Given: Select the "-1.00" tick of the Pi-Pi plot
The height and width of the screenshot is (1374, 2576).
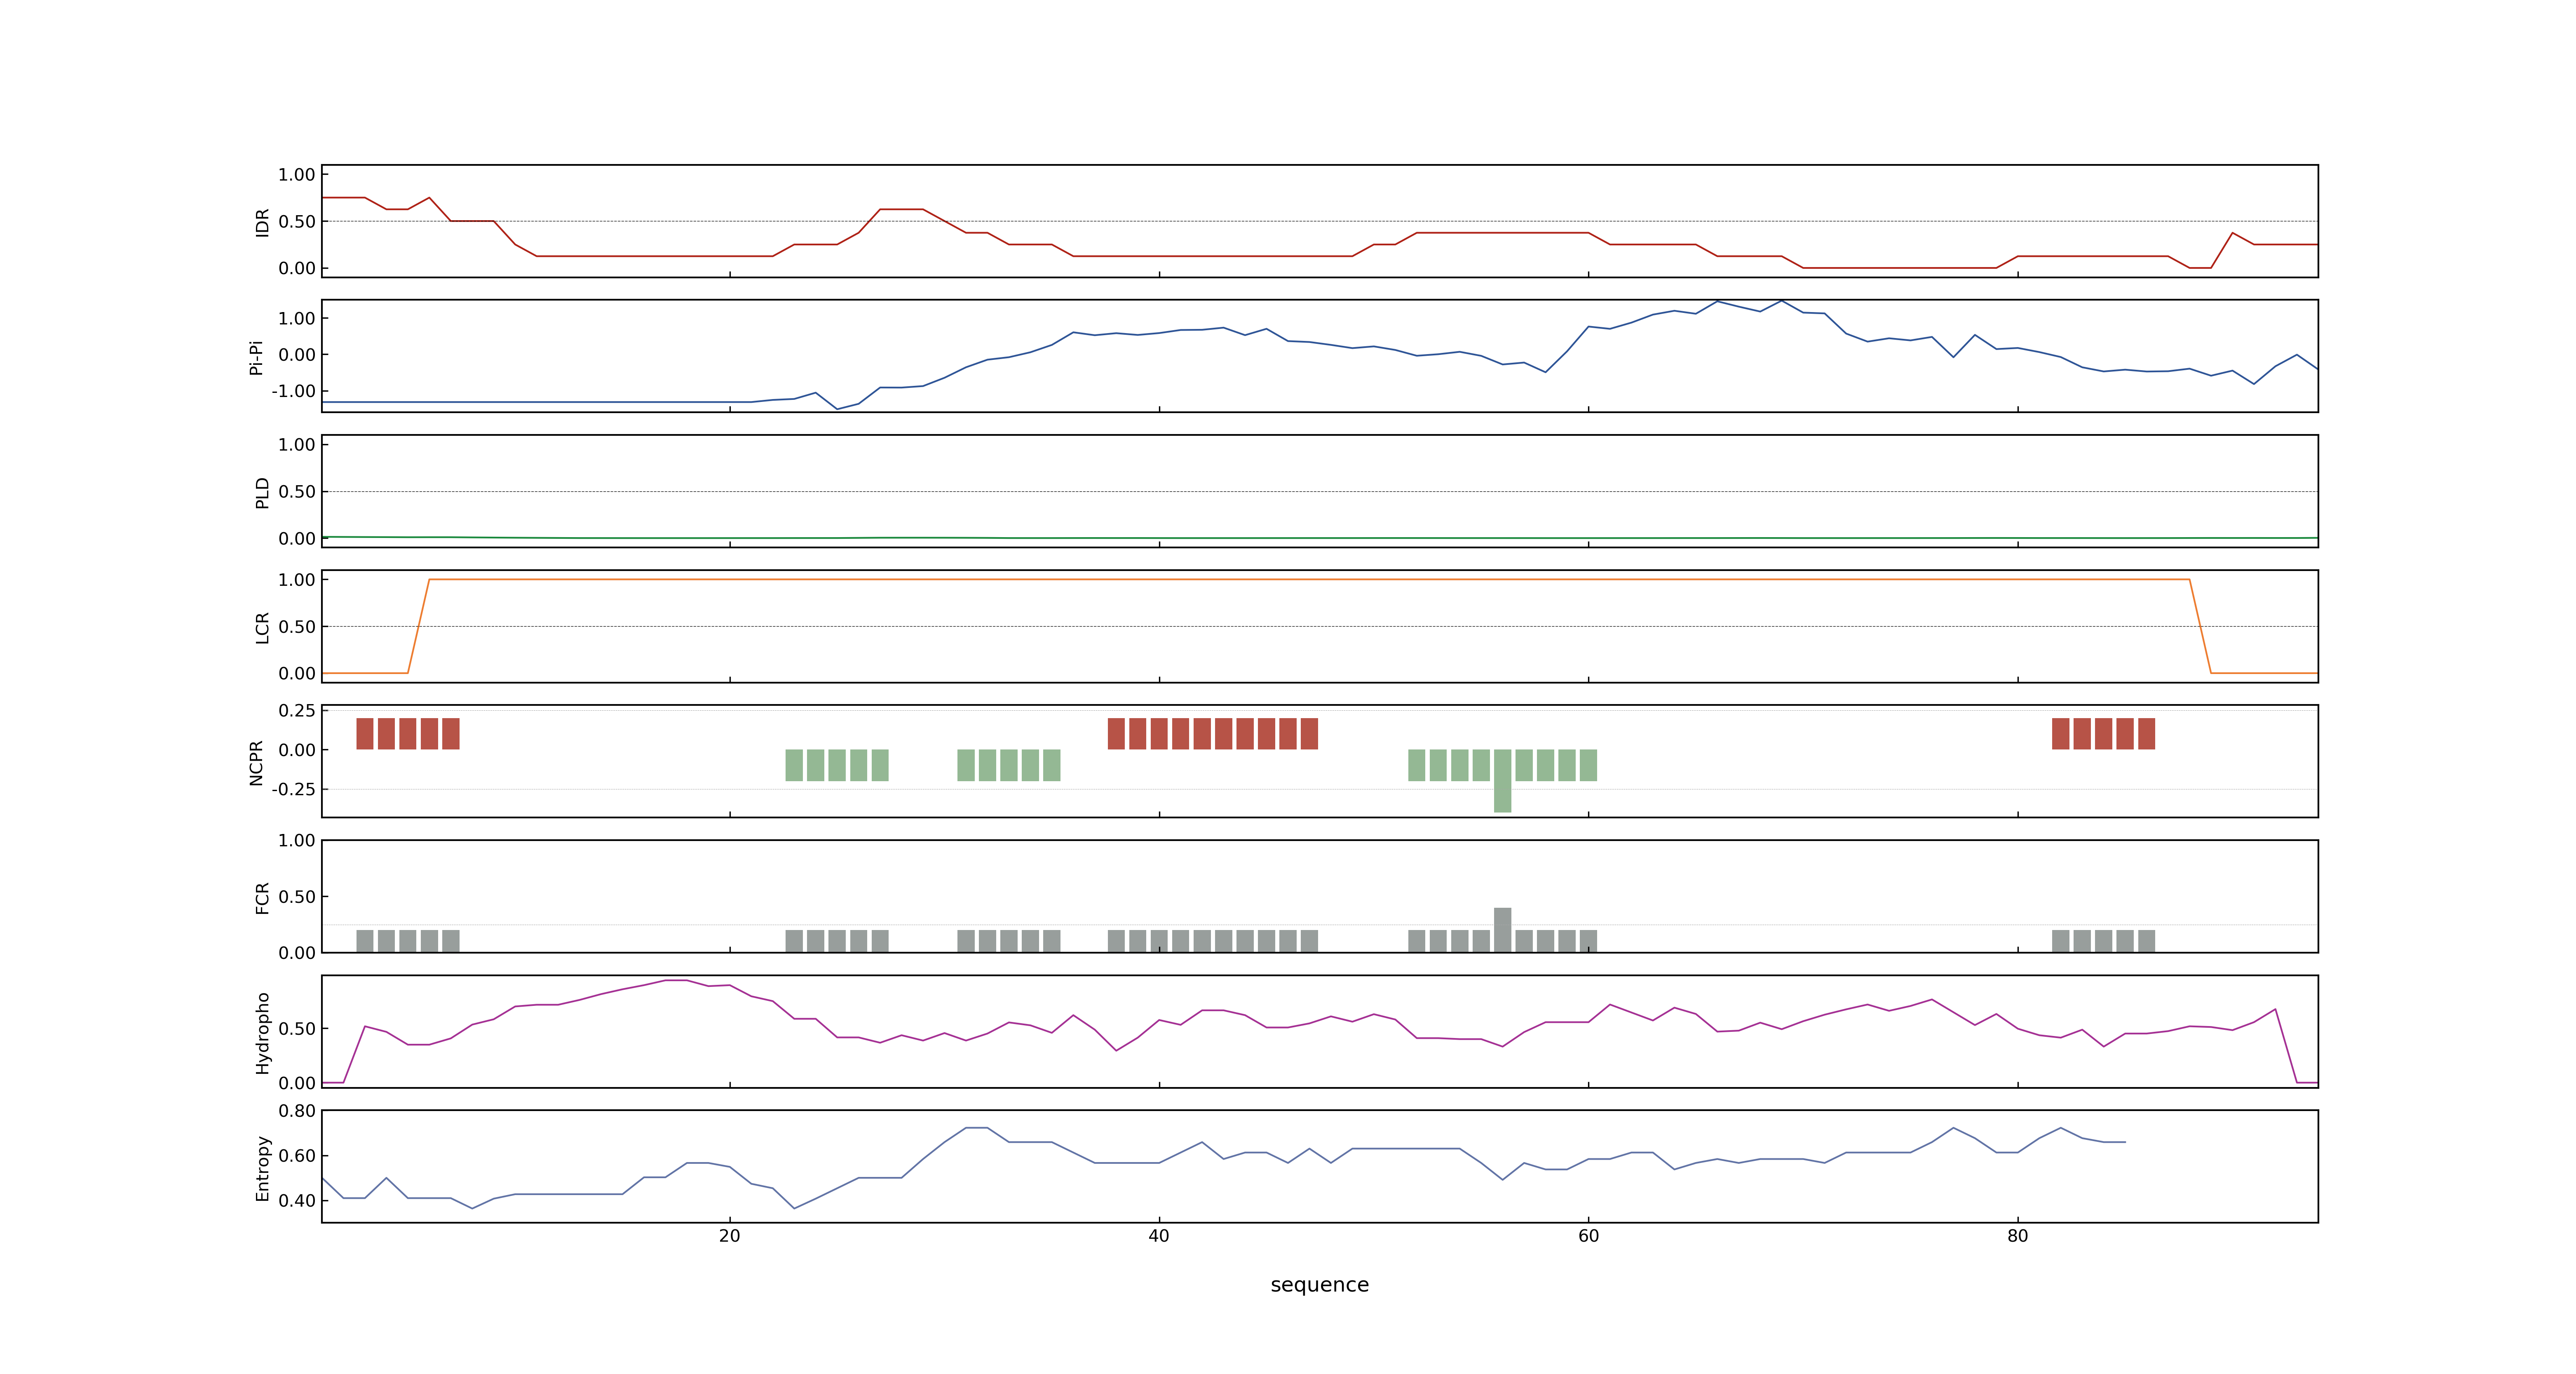Looking at the screenshot, I should click(293, 391).
